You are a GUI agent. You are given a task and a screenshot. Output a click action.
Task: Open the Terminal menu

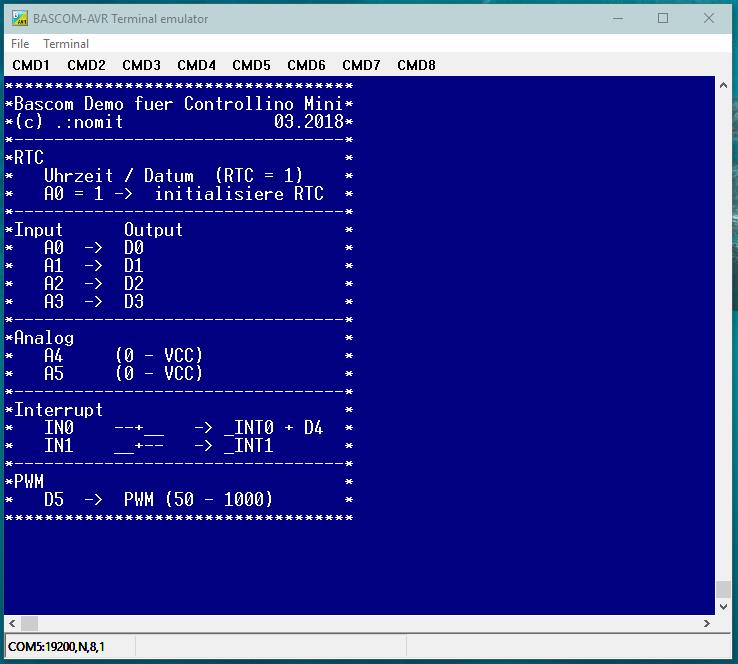click(x=66, y=44)
